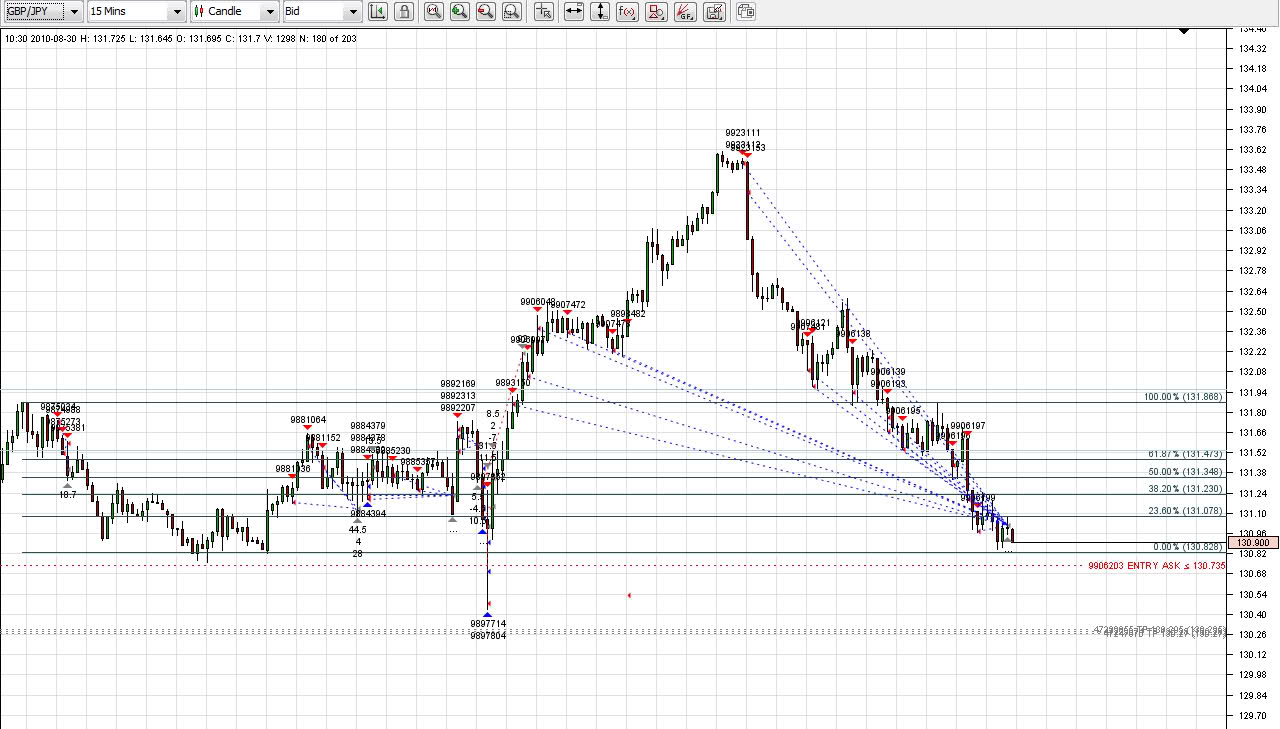Click the floppy disk save chart icon
Viewport: 1280px width, 729px height.
[x=715, y=12]
